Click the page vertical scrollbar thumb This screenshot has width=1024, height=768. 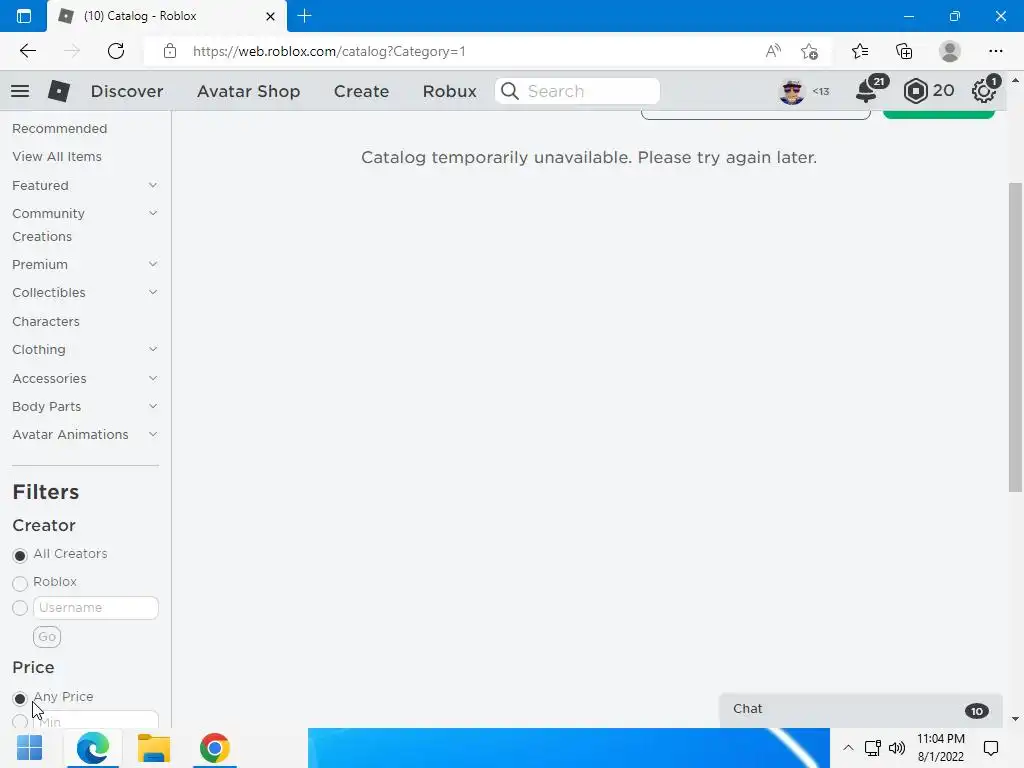[x=1015, y=337]
